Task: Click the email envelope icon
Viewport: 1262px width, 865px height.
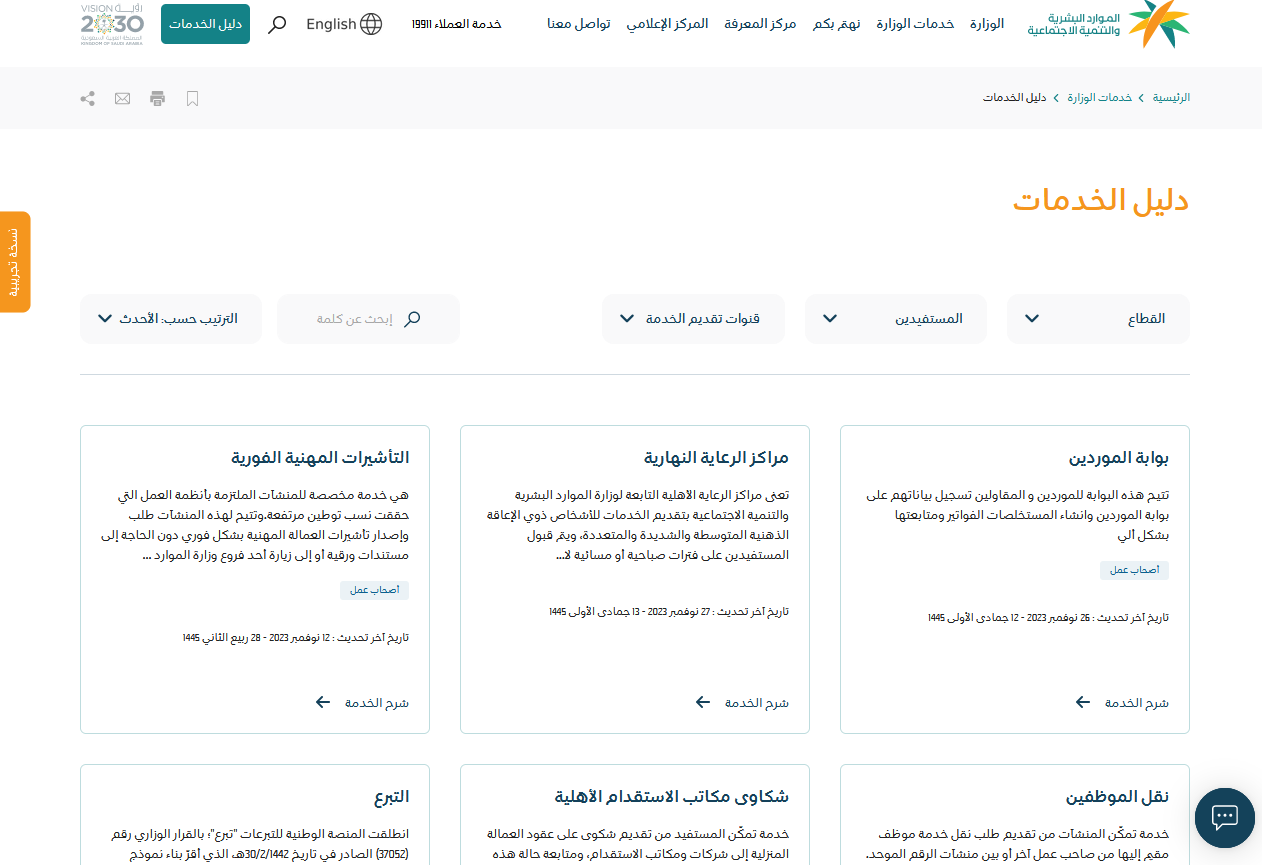Action: [x=122, y=98]
